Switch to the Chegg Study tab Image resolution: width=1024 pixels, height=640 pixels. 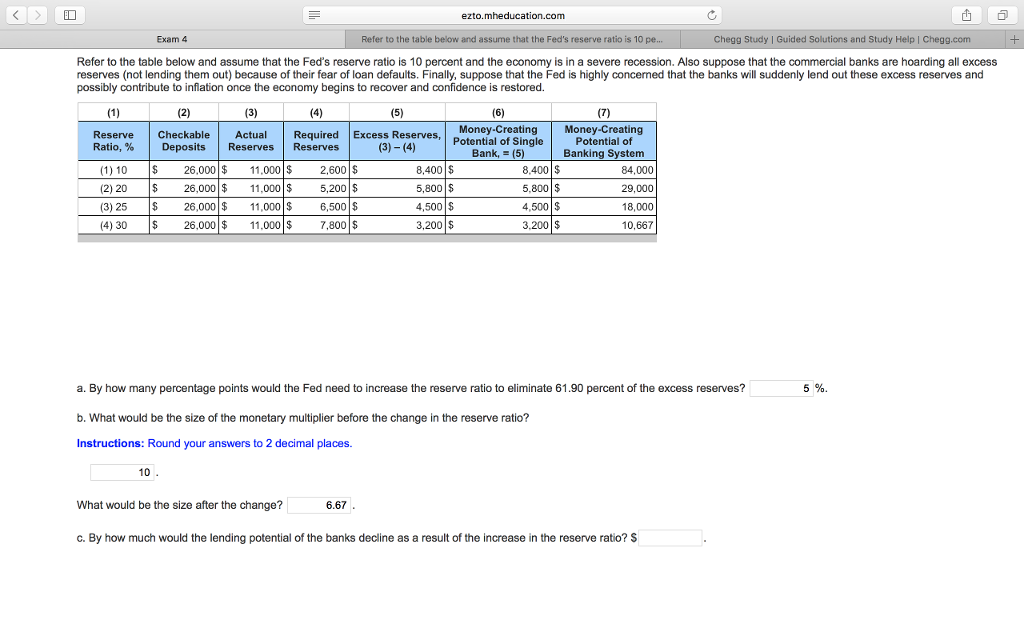pos(845,38)
